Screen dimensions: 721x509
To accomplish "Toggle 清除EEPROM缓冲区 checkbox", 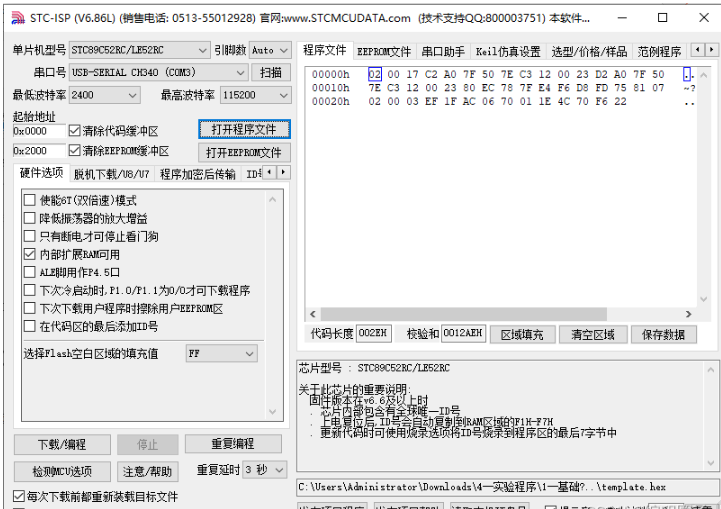I will point(74,150).
